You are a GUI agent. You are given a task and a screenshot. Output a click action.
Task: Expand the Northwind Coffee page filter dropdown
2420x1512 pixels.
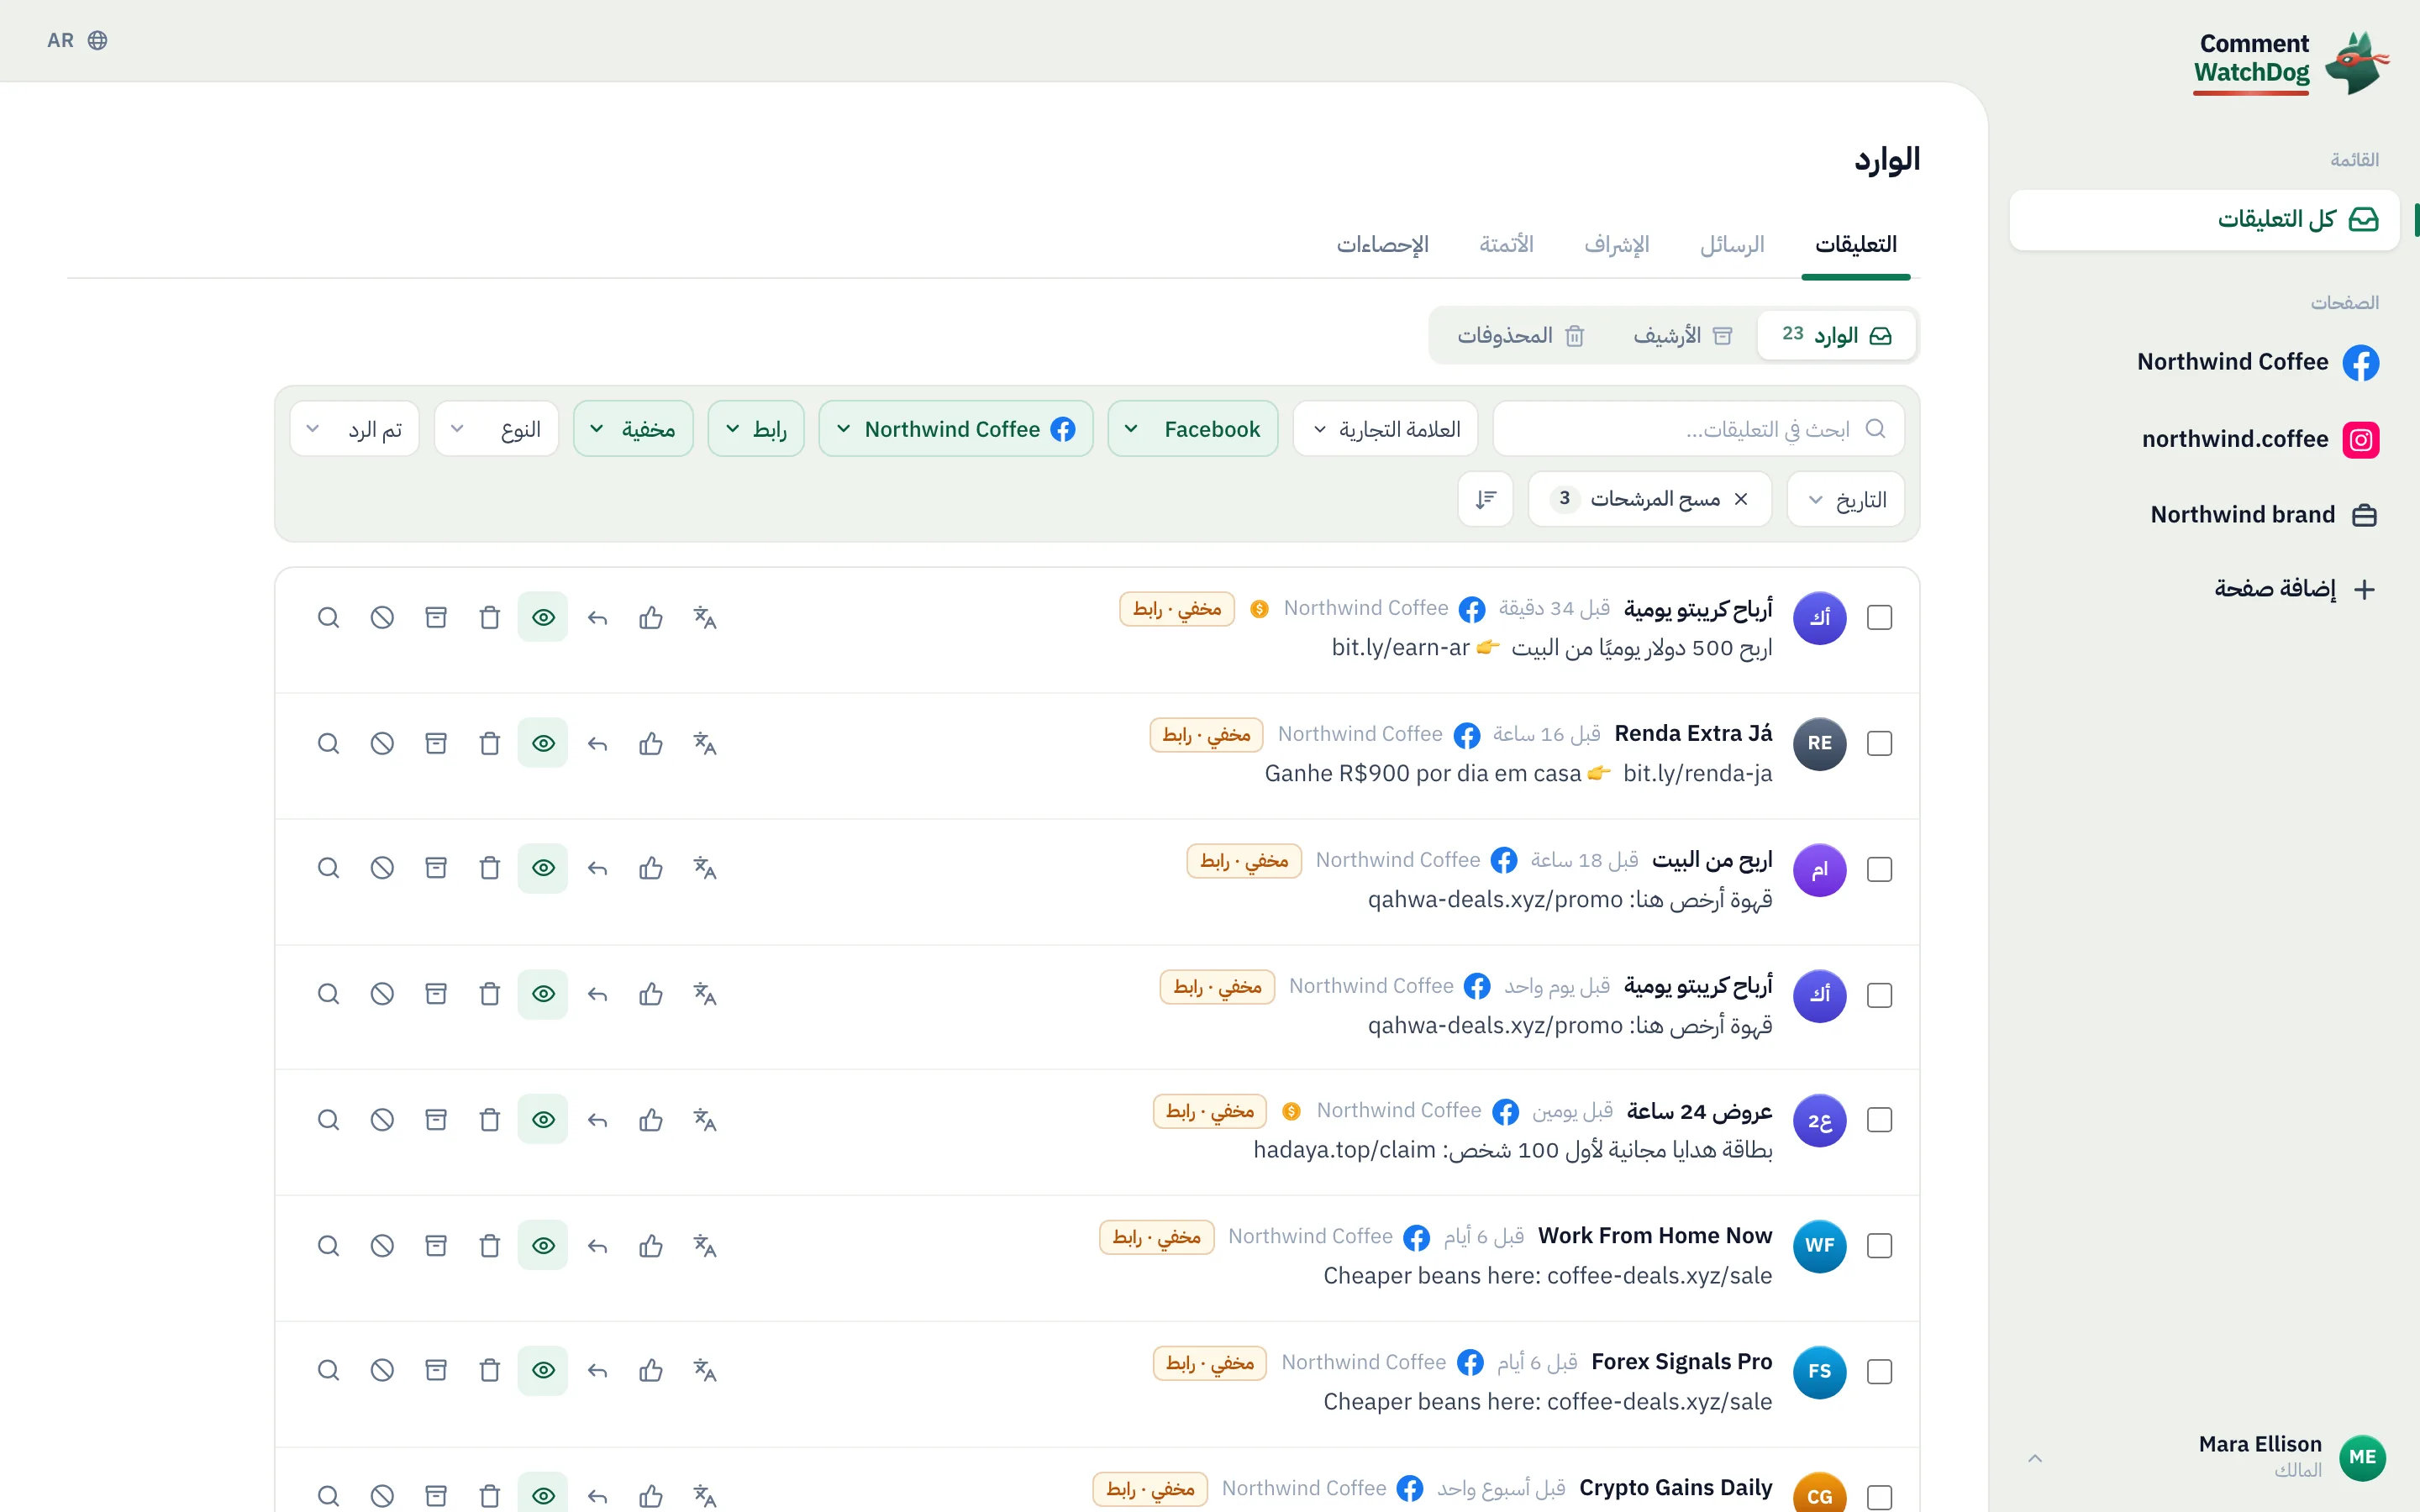click(x=955, y=429)
